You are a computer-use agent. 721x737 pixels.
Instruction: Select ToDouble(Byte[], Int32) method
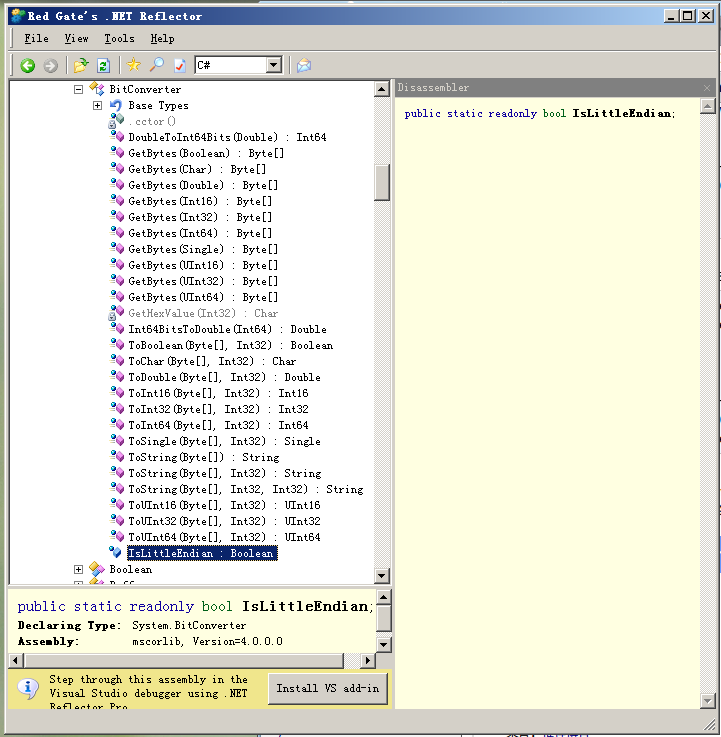pos(224,377)
